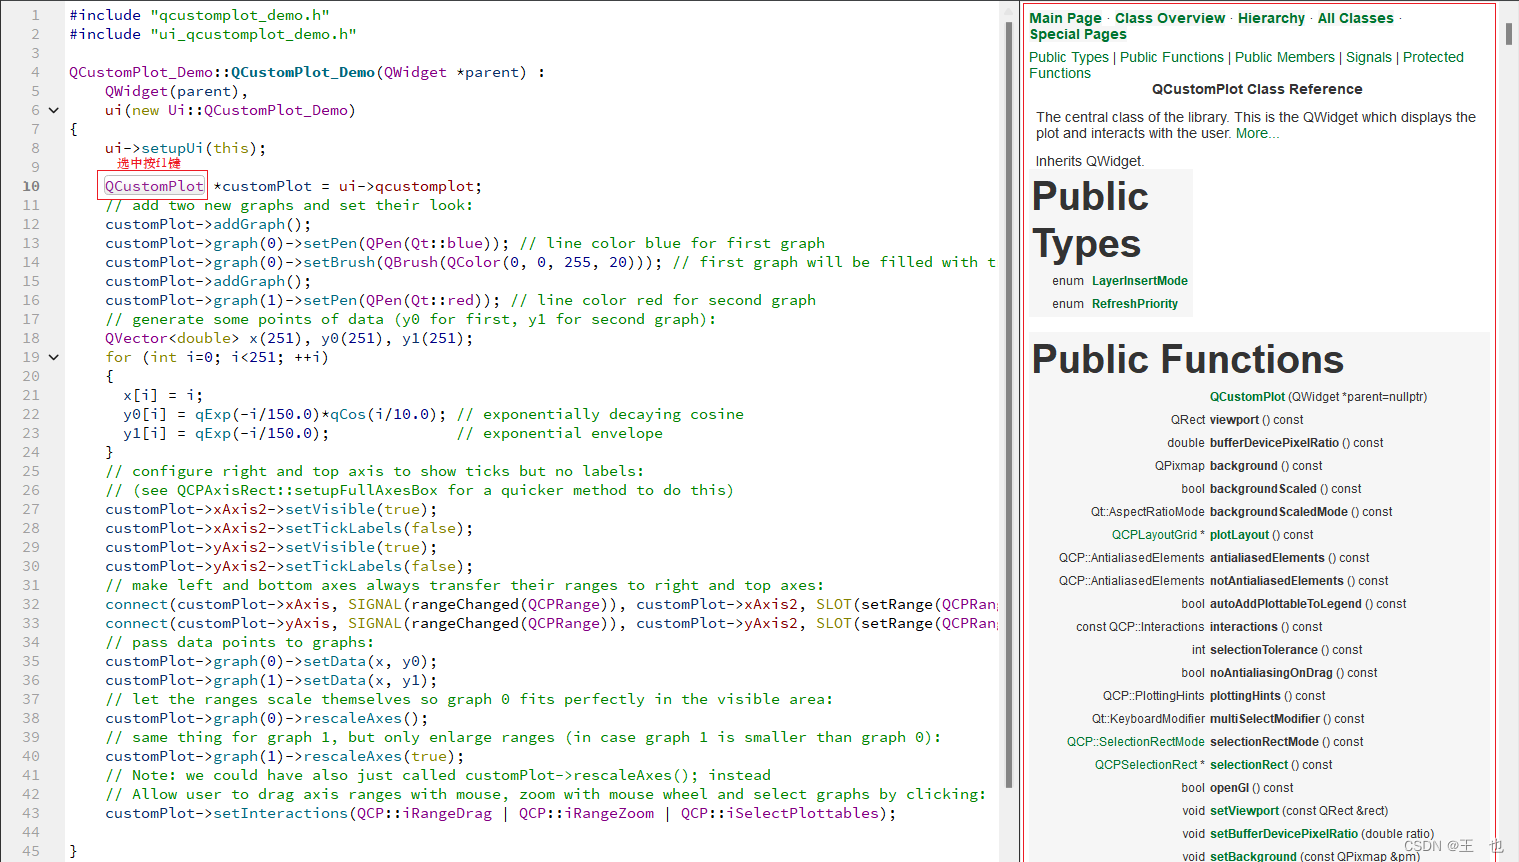This screenshot has height=862, width=1519.
Task: Click the qExp envelope expression on line 23
Action: click(x=262, y=433)
